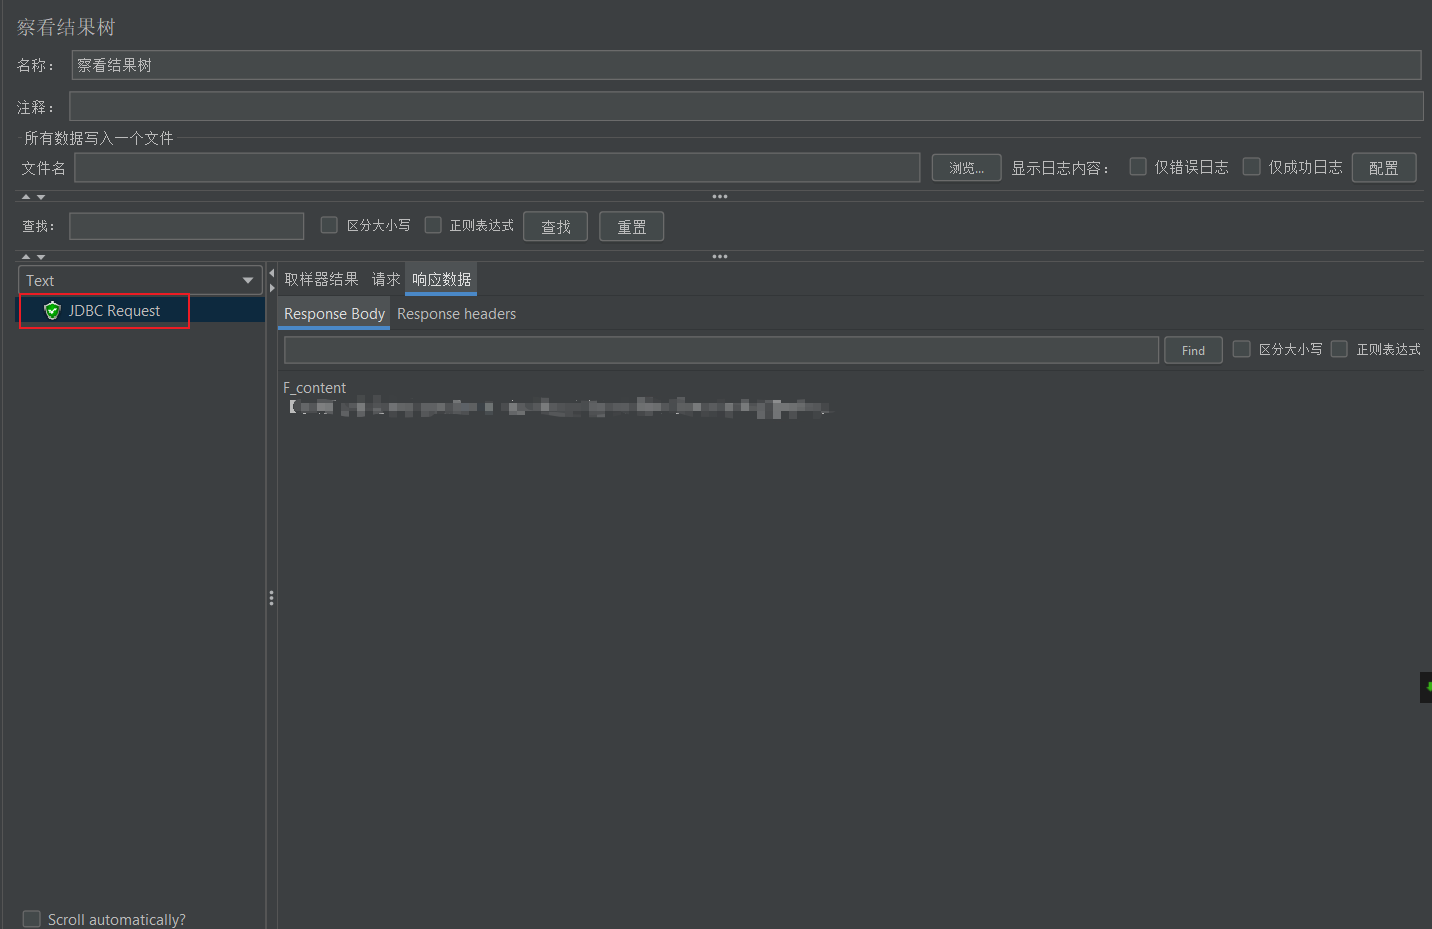The image size is (1432, 929).
Task: Expand the results tree with the right split arrow
Action: [x=271, y=288]
